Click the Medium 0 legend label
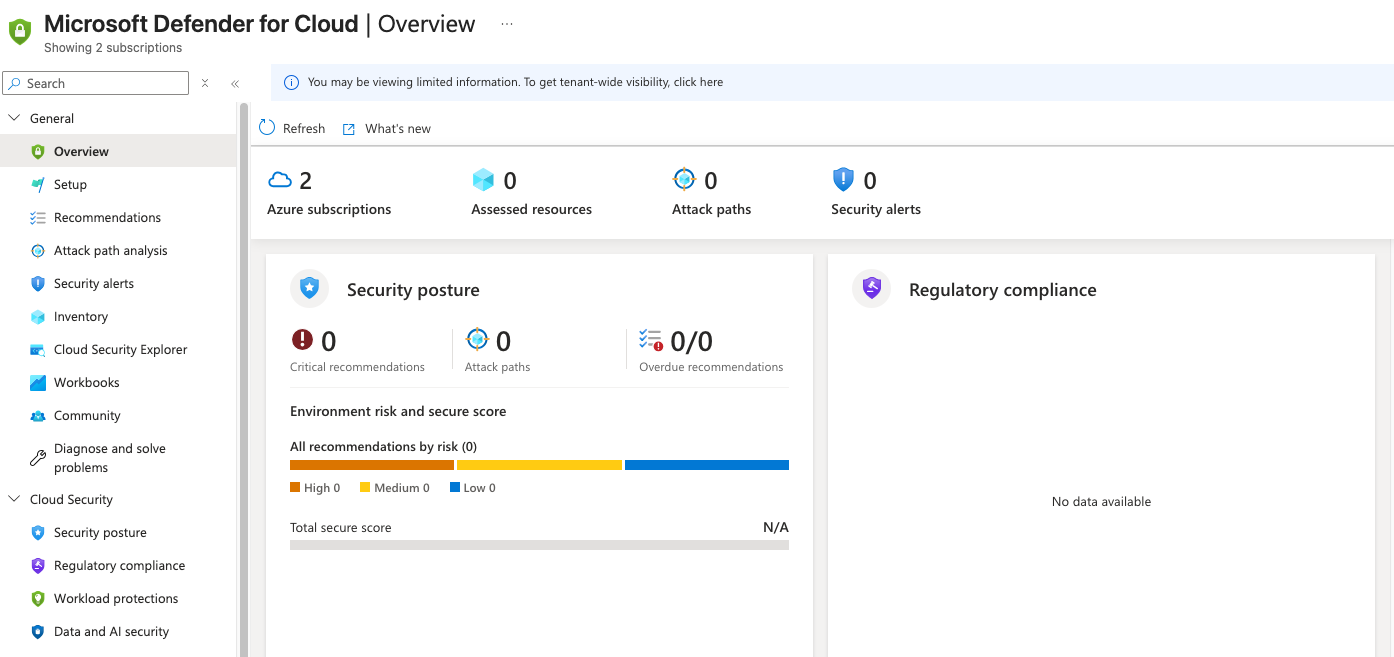The width and height of the screenshot is (1394, 657). tap(402, 488)
